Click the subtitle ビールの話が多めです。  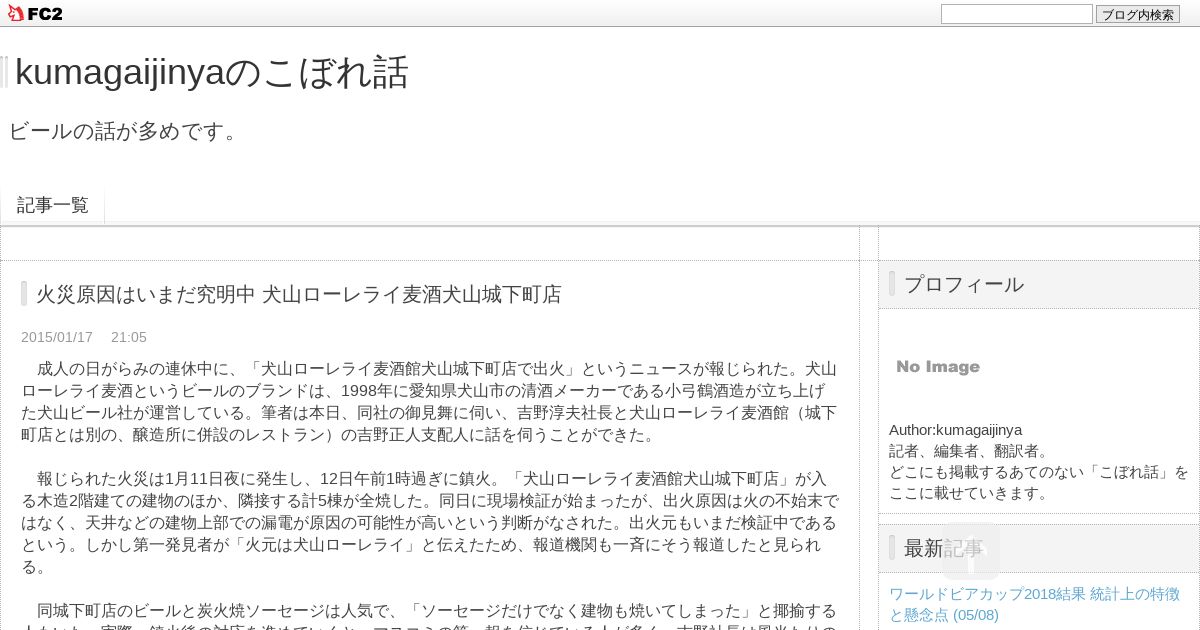point(126,131)
